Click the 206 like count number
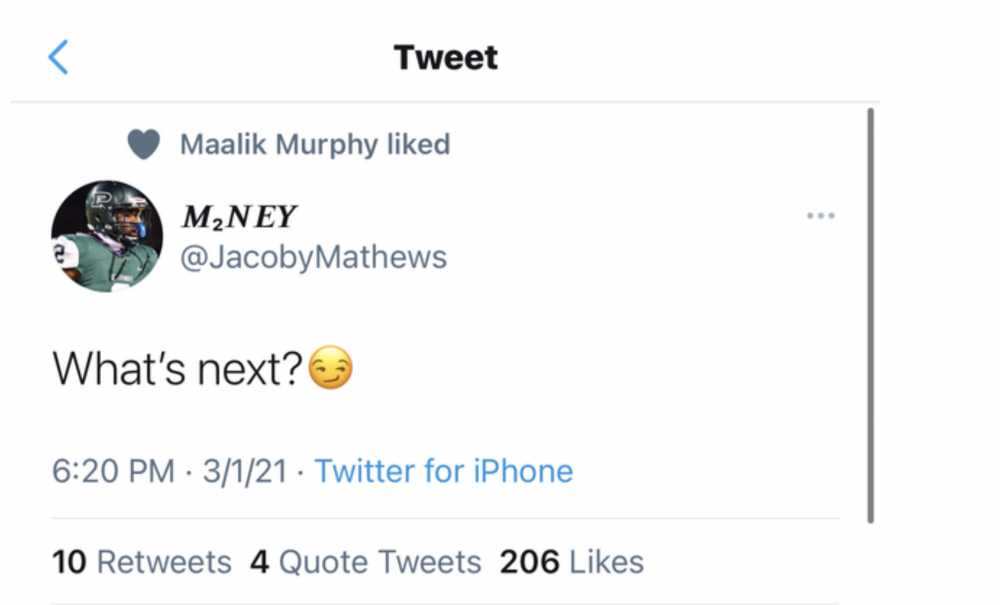The image size is (1000, 605). [x=530, y=562]
